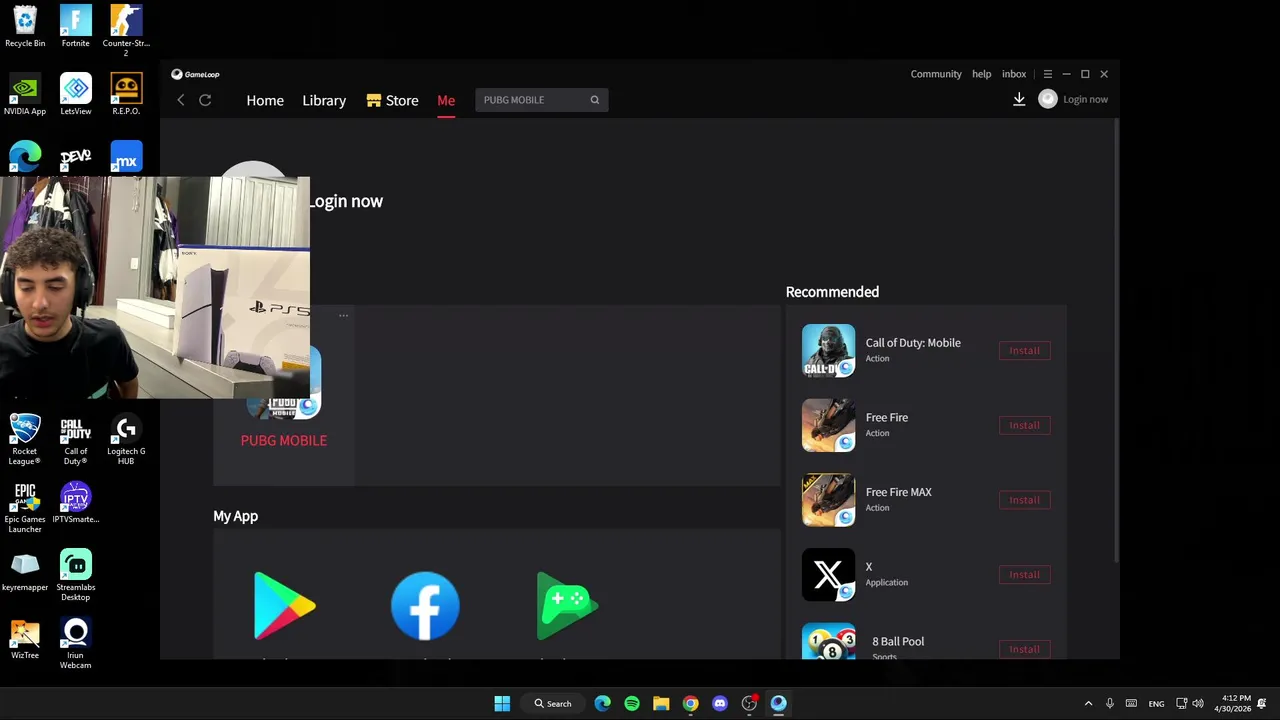
Task: Click Login now in top right
Action: [1085, 99]
